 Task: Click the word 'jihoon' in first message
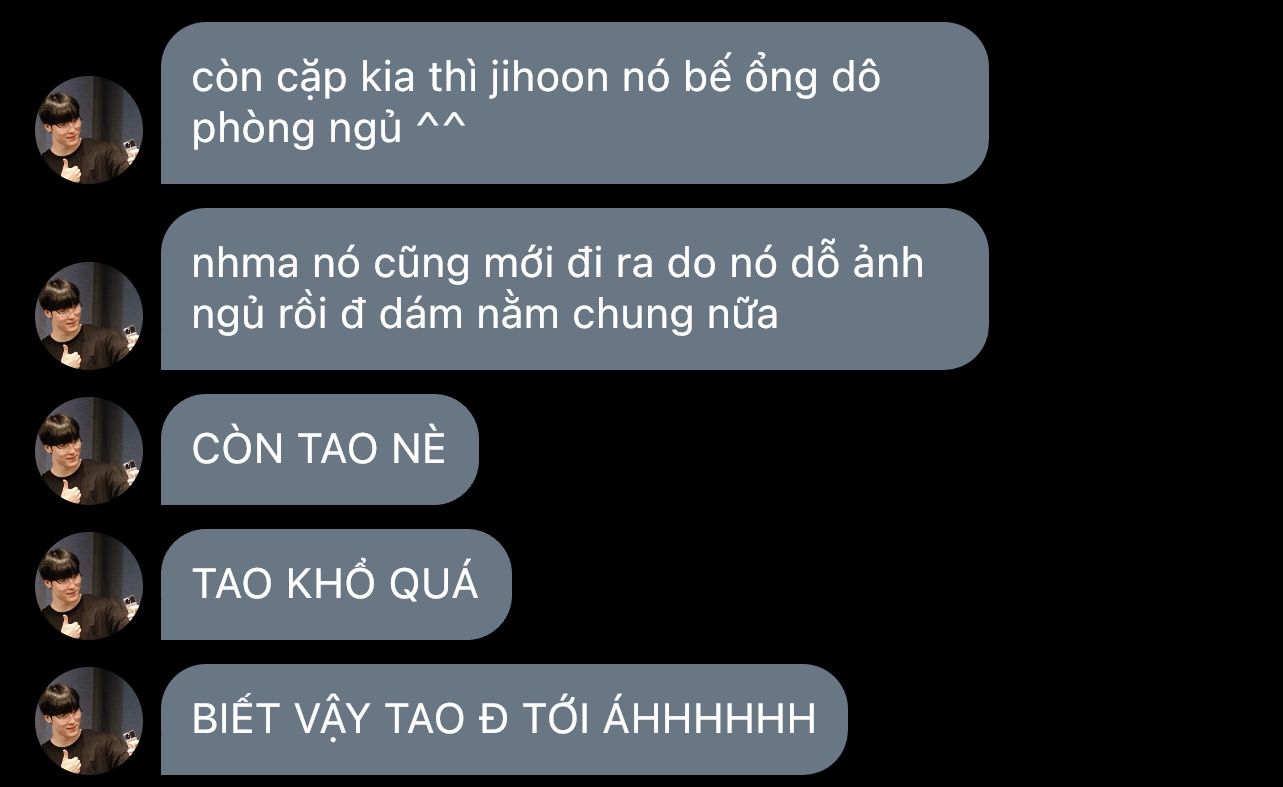[550, 78]
